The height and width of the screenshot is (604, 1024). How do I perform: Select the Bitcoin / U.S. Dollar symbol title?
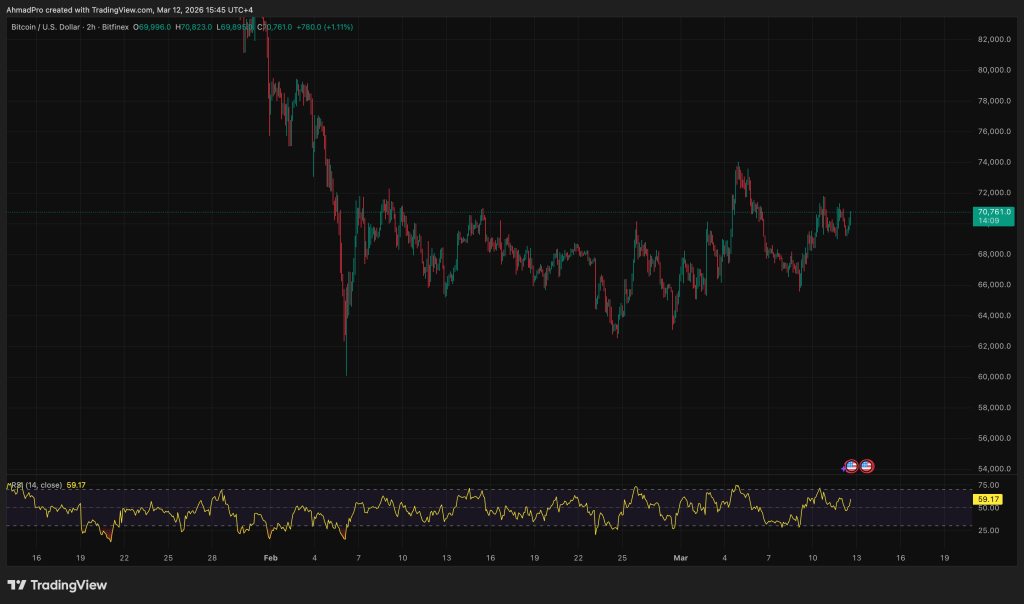(46, 27)
